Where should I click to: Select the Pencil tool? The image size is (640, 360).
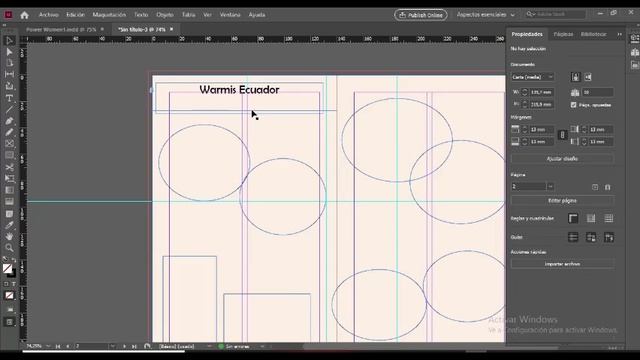tap(9, 132)
